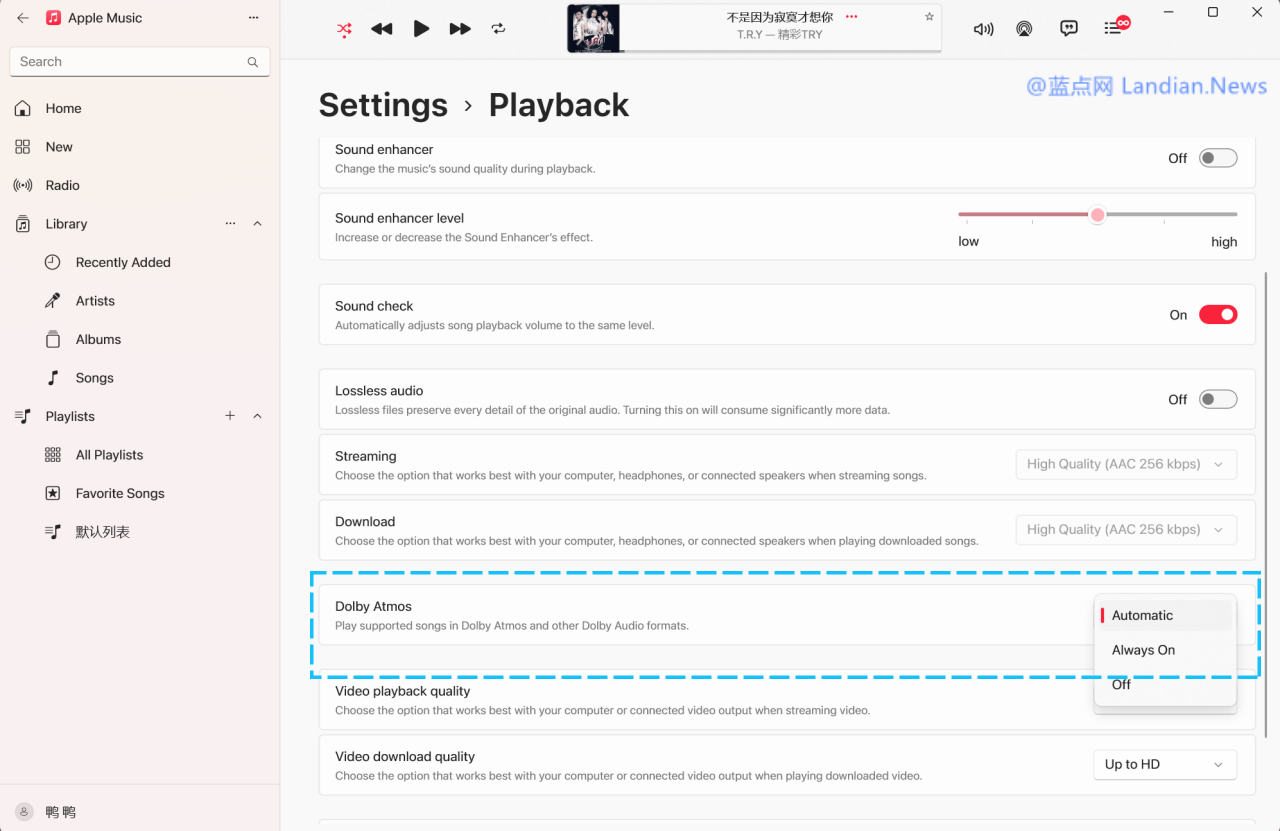This screenshot has height=831, width=1280.
Task: Skip to the previous track
Action: coord(381,30)
